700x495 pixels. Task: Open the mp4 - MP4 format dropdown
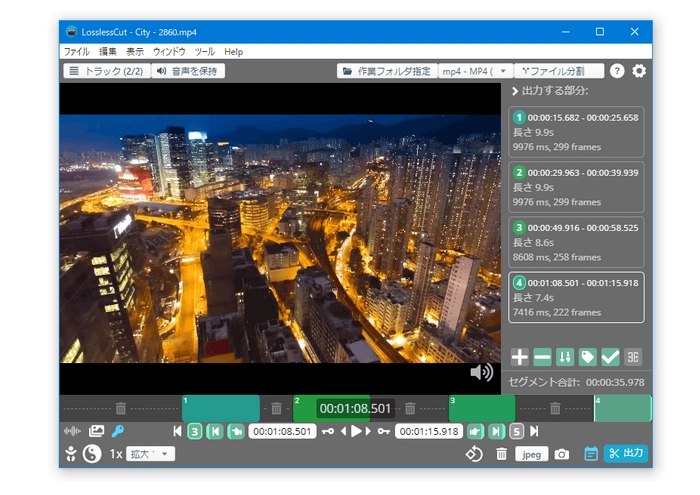476,71
